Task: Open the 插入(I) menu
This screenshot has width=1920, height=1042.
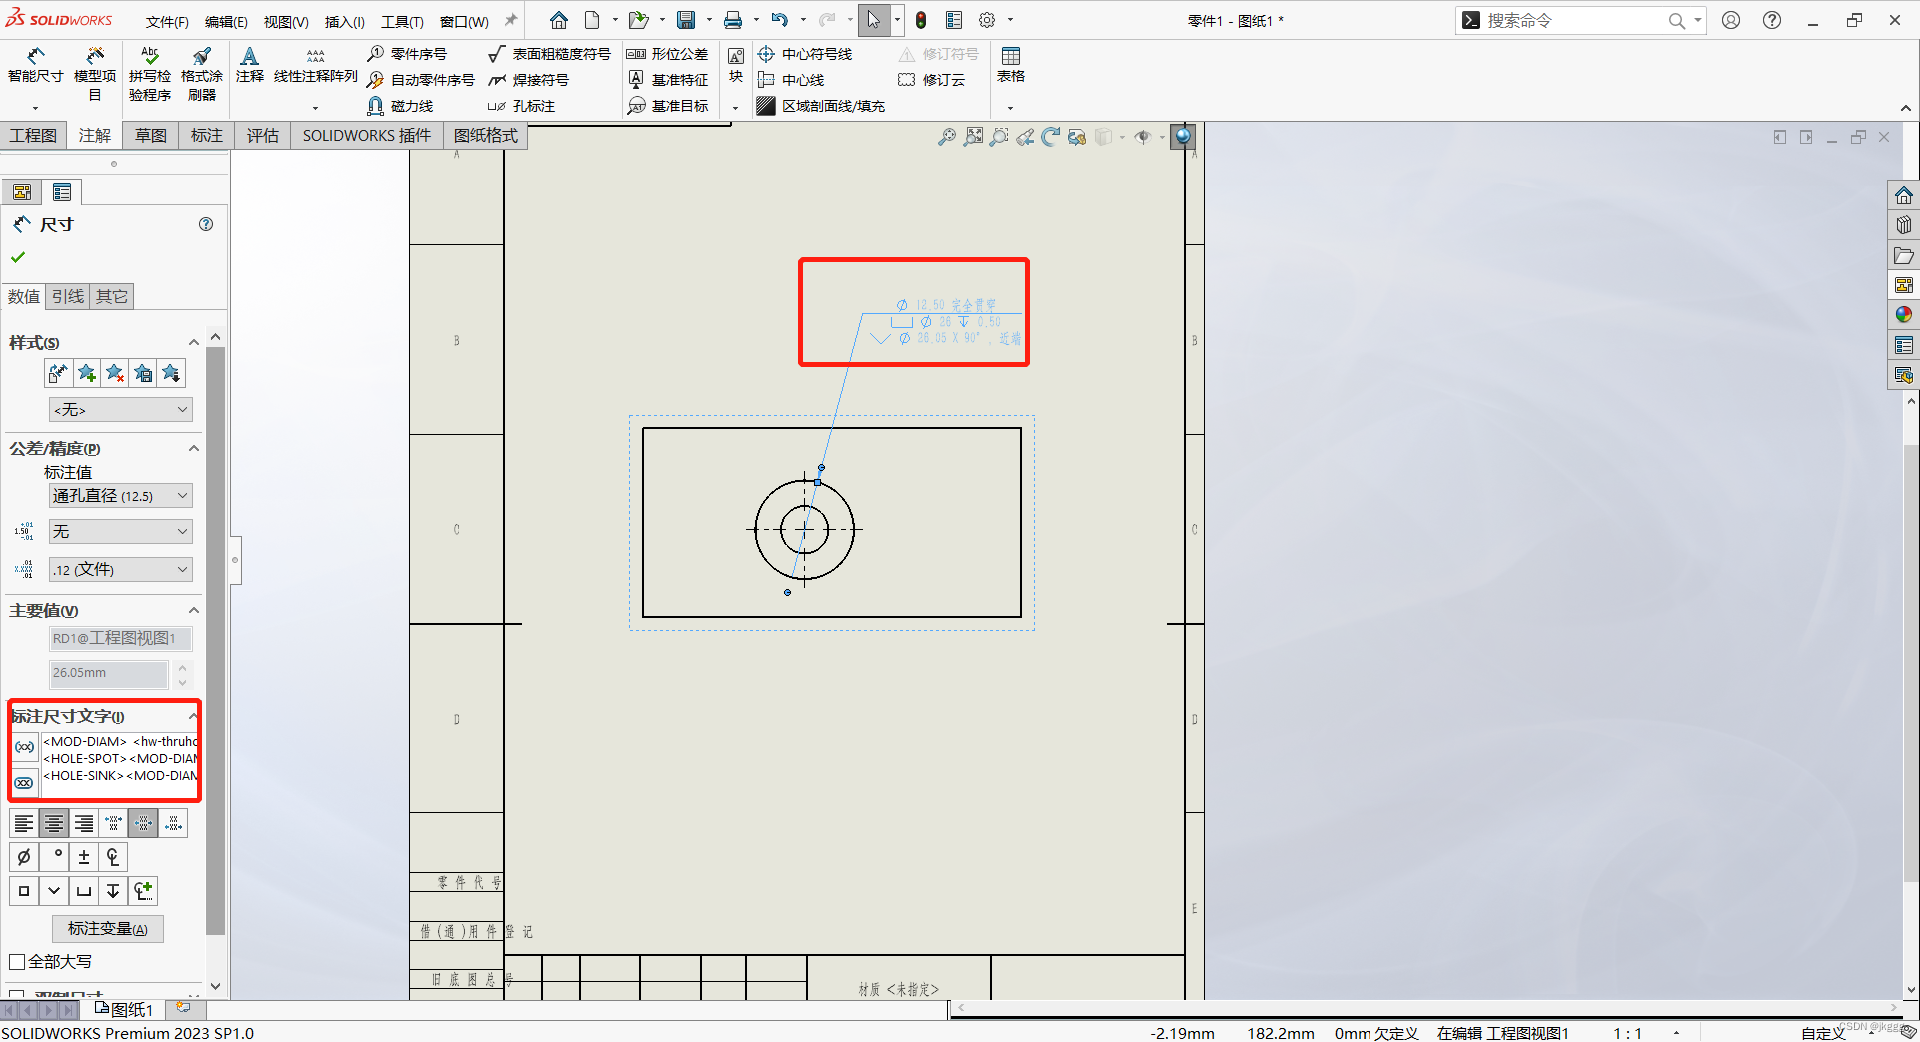Action: tap(345, 22)
